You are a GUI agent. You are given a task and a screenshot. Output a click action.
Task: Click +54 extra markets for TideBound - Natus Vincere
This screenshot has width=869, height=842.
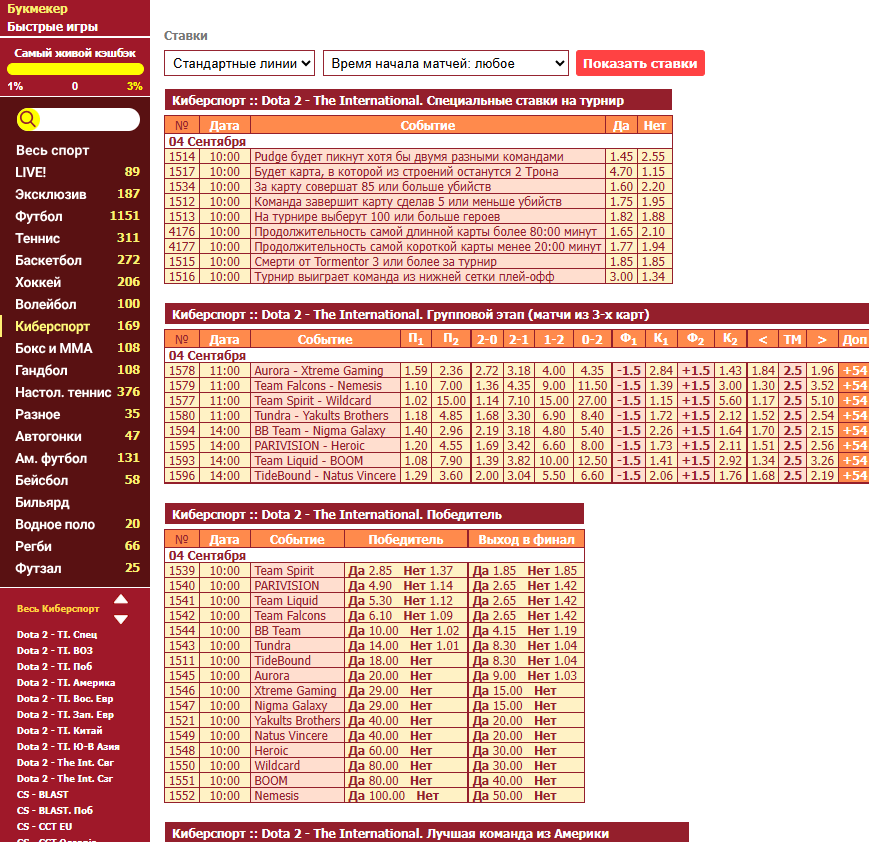click(854, 476)
